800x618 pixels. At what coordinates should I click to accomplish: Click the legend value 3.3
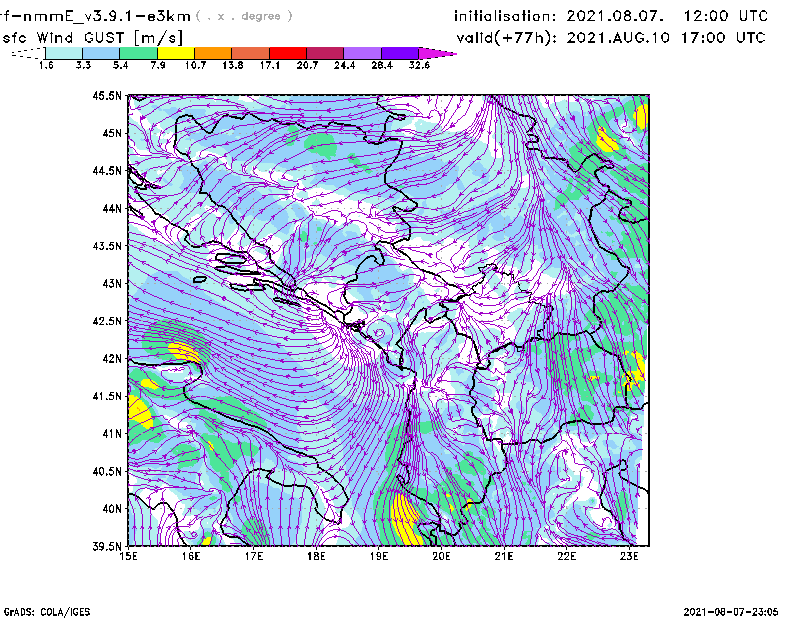tap(83, 65)
